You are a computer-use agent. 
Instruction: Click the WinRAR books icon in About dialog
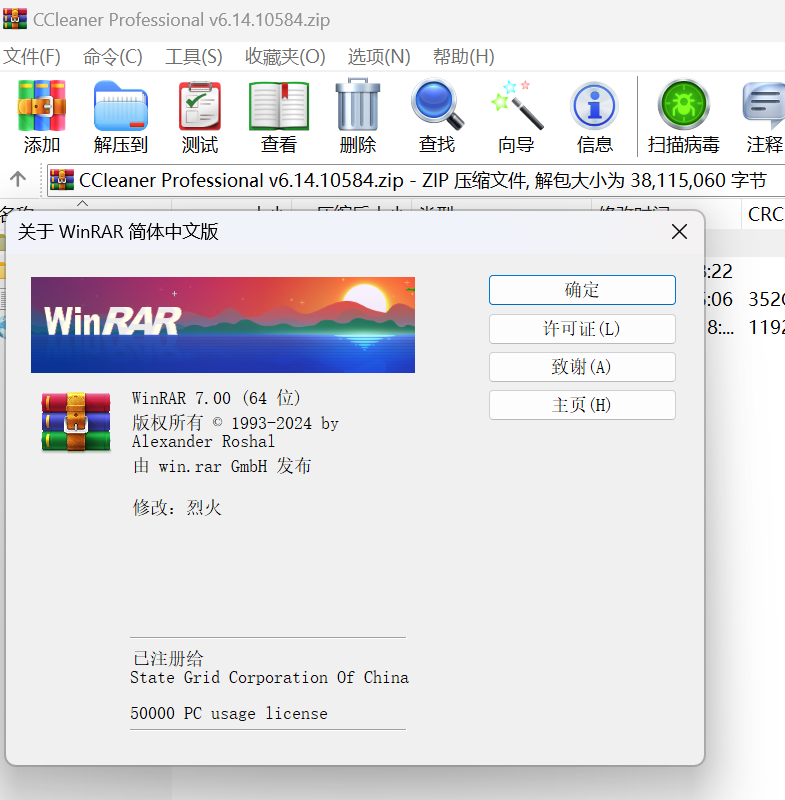[x=75, y=421]
